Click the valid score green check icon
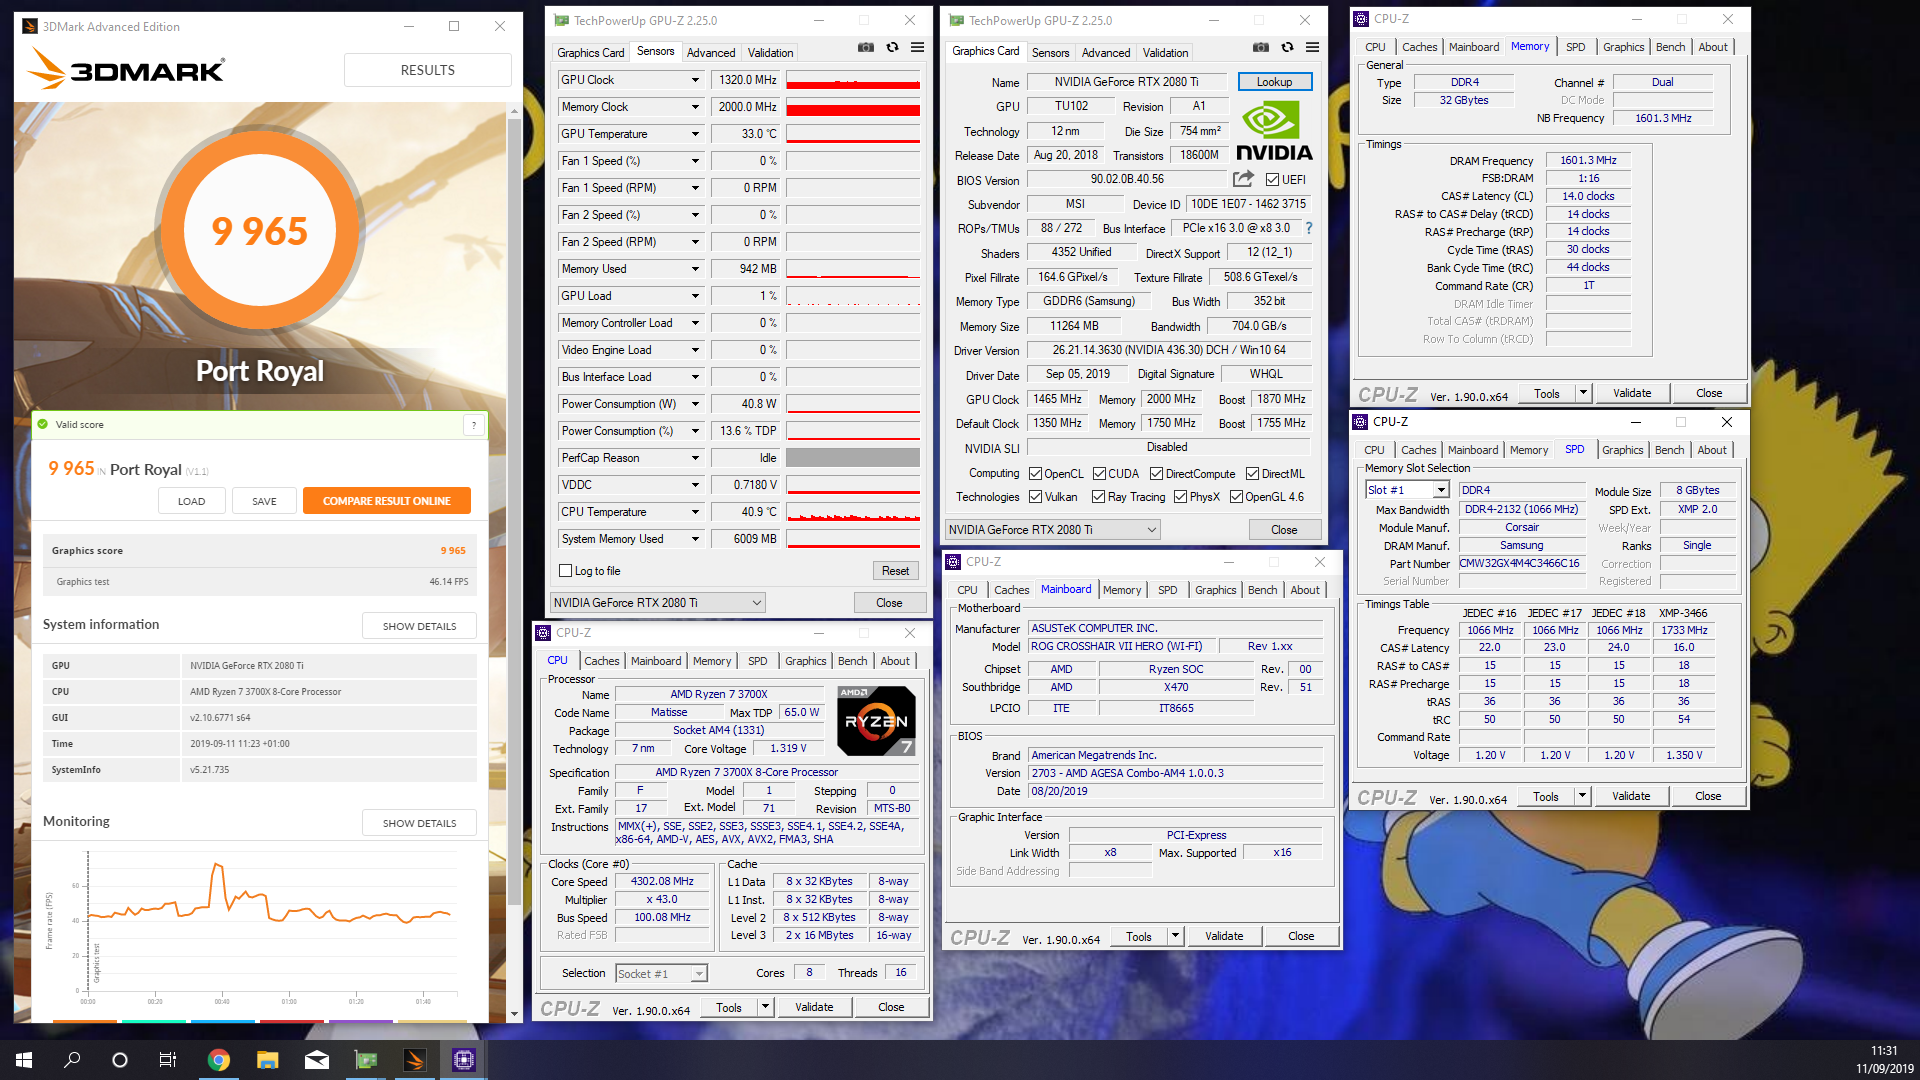1920x1080 pixels. [43, 424]
